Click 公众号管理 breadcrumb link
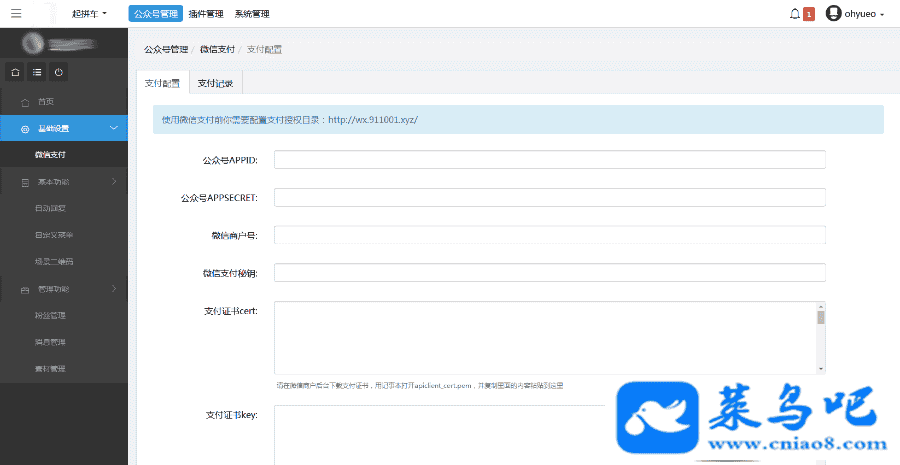This screenshot has height=465, width=900. (165, 49)
